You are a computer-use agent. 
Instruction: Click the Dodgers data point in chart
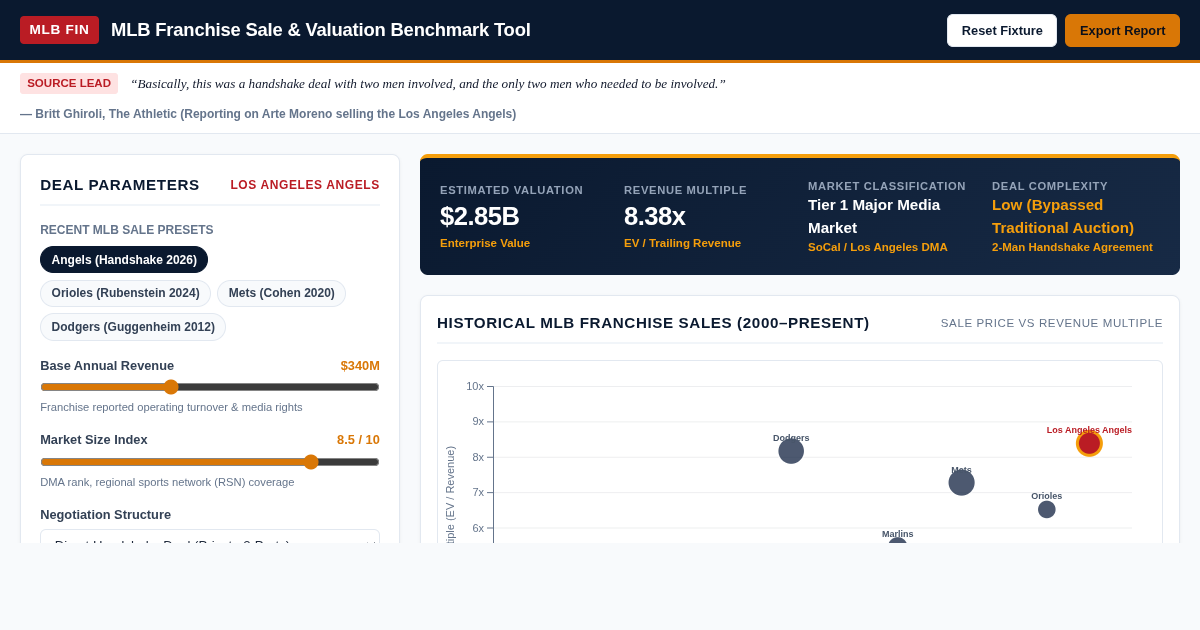tap(791, 451)
